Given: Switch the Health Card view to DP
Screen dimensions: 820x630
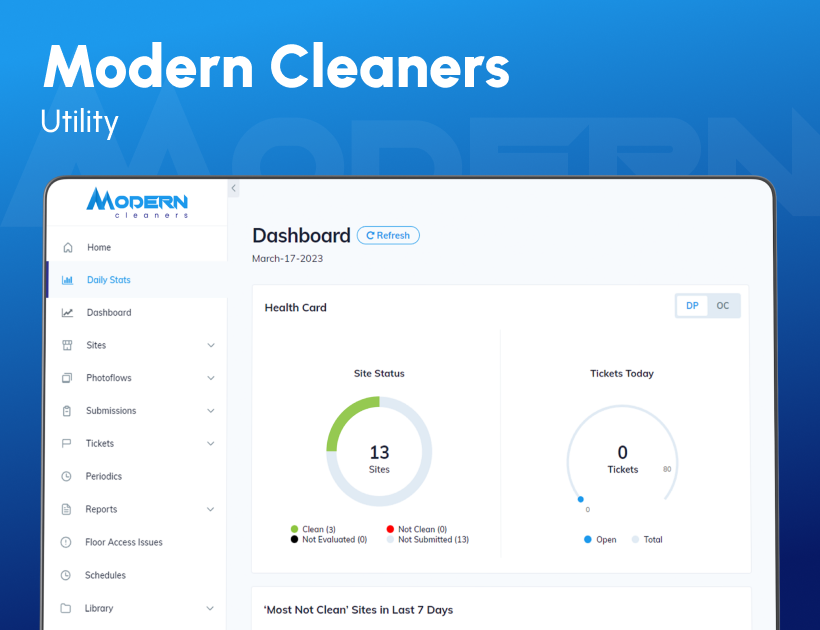Looking at the screenshot, I should click(691, 305).
